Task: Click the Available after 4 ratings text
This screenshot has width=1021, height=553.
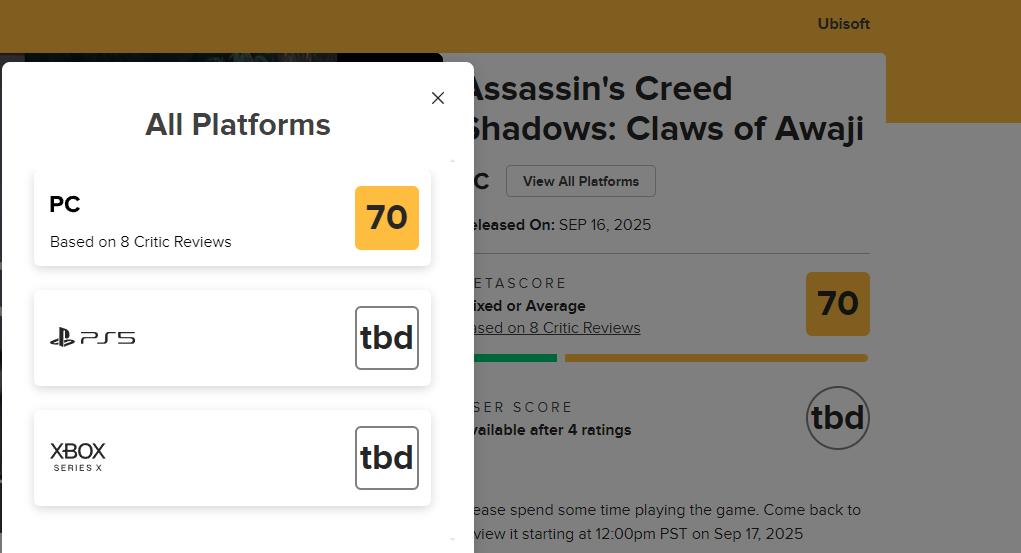Action: pos(552,430)
